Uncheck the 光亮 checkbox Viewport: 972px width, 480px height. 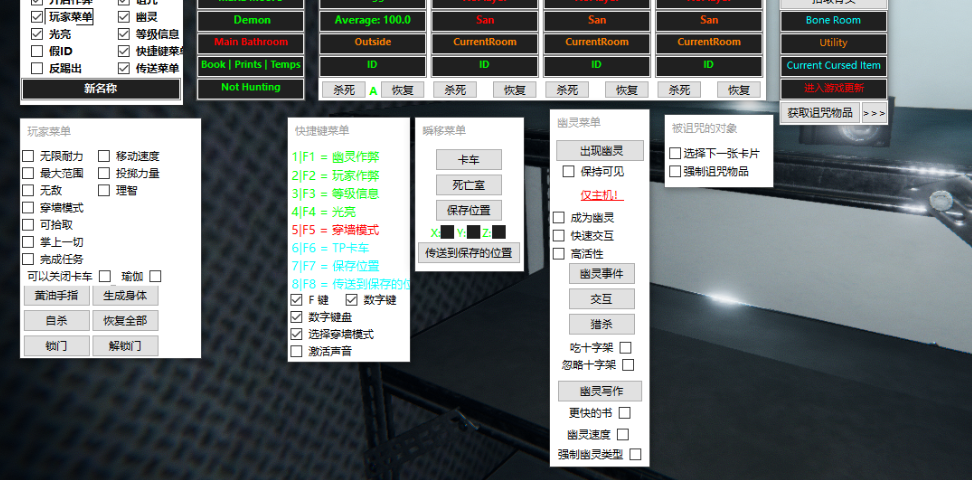[37, 34]
